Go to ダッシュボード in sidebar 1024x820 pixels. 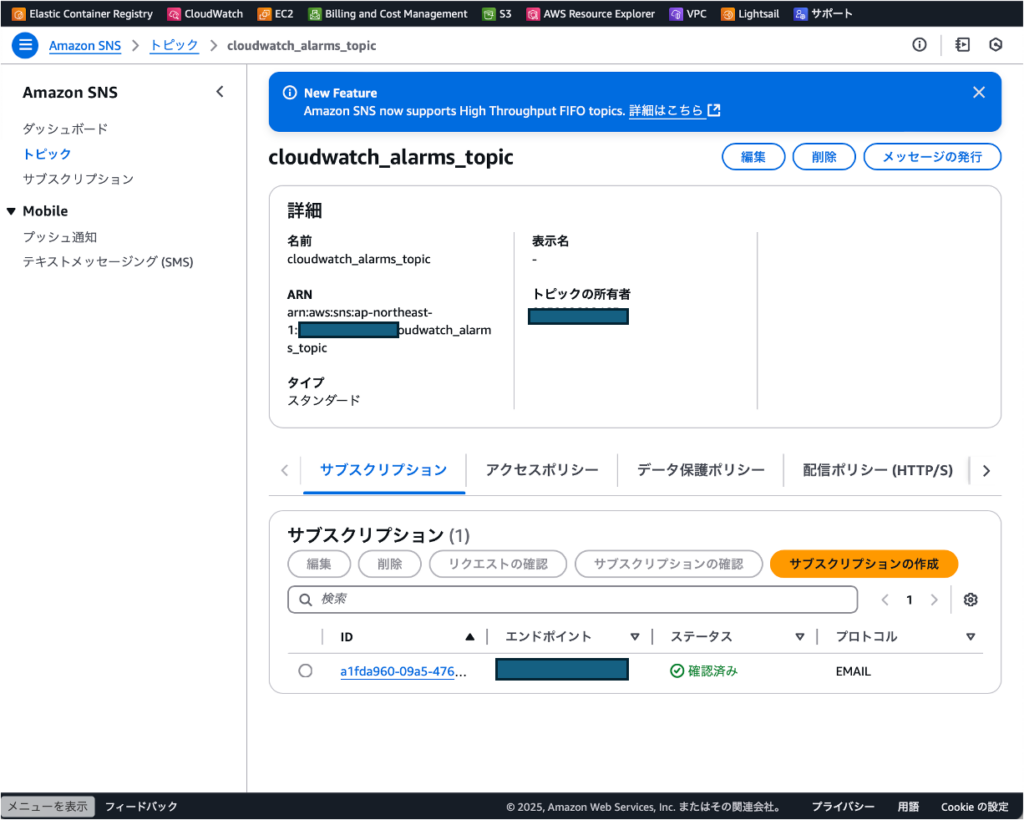tap(65, 129)
